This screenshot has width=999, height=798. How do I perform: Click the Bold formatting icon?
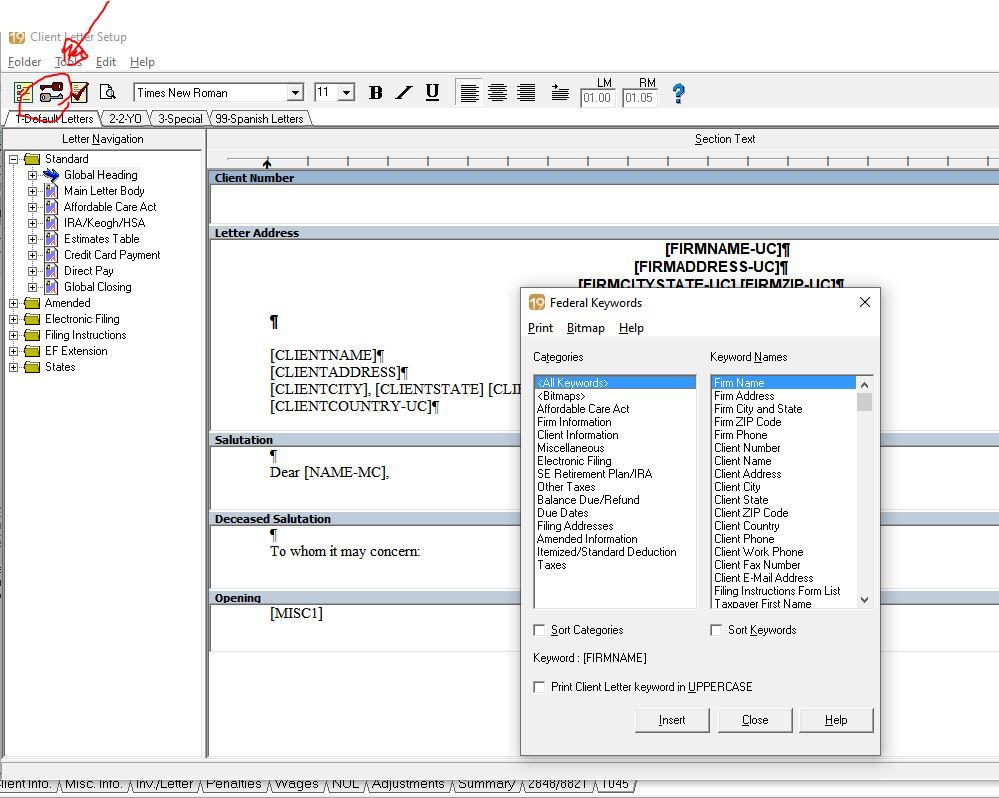[x=376, y=93]
